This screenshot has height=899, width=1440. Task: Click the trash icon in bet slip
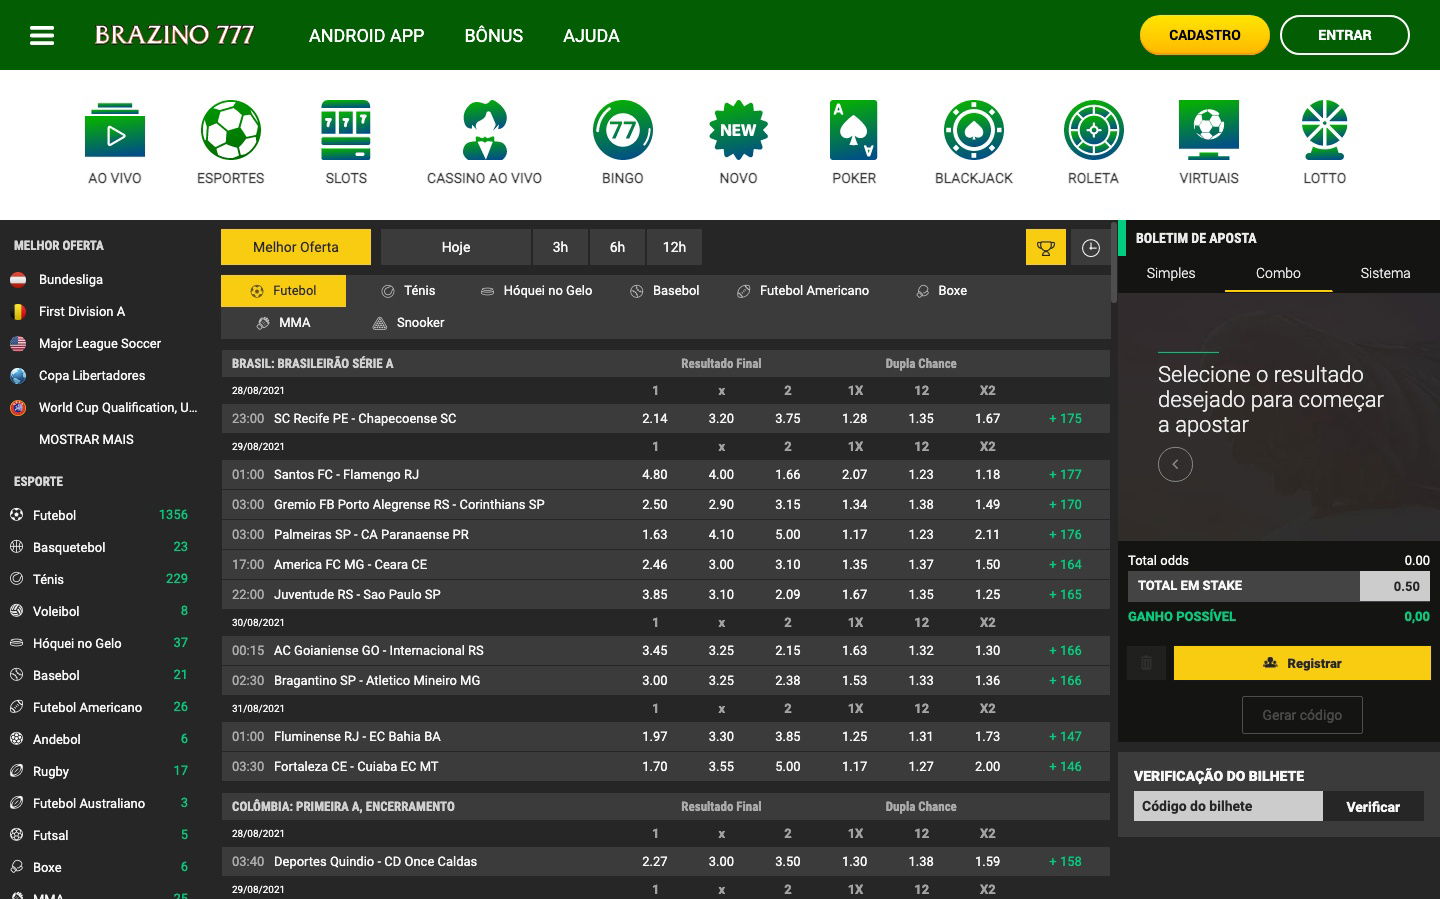(1146, 663)
